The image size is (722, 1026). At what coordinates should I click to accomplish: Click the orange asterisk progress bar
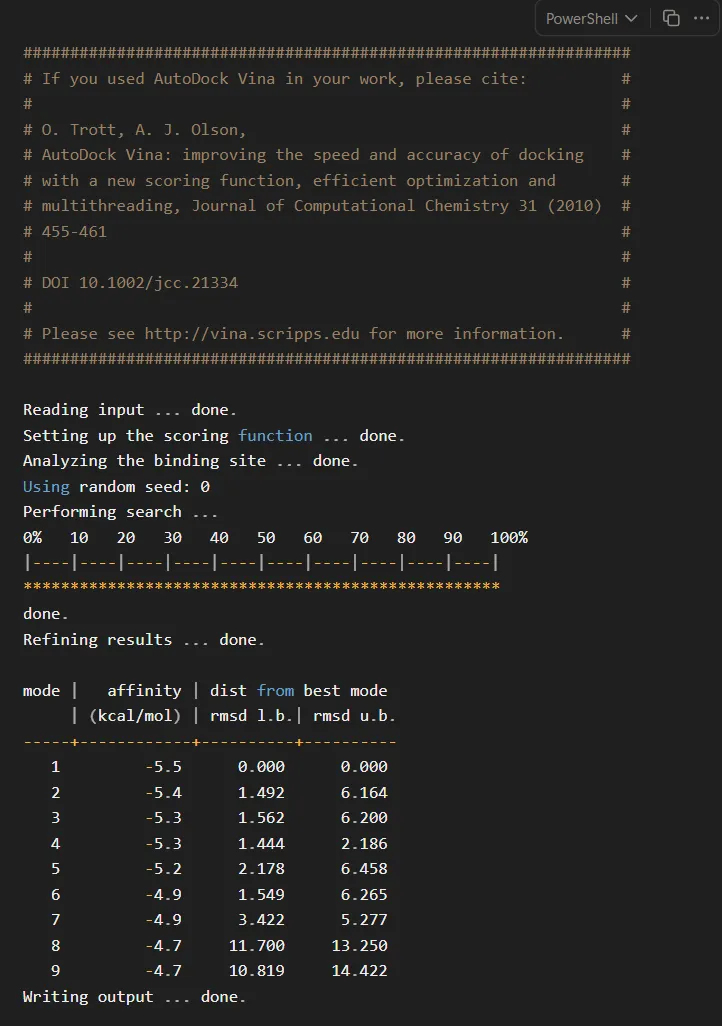261,586
